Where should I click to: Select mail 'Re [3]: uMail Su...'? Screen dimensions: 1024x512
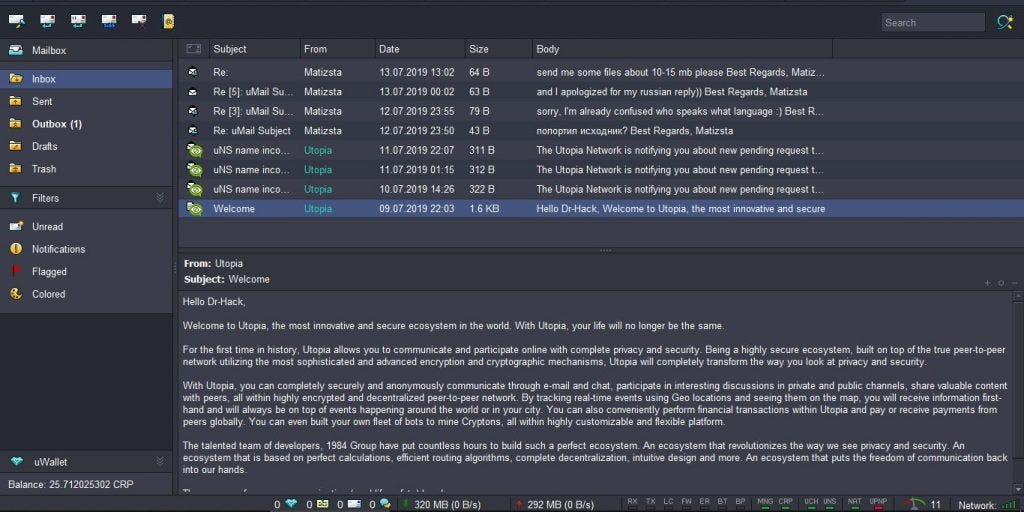(x=601, y=111)
